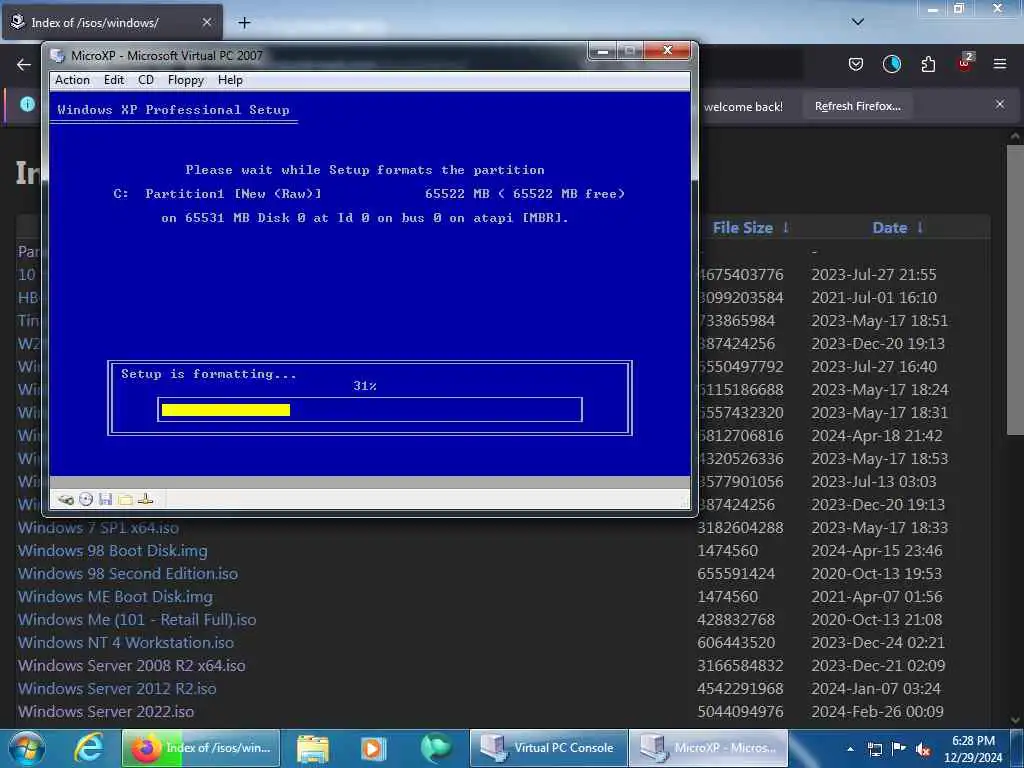Click the scrollbar up arrow in Firefox
The image size is (1024, 768).
(x=1015, y=136)
